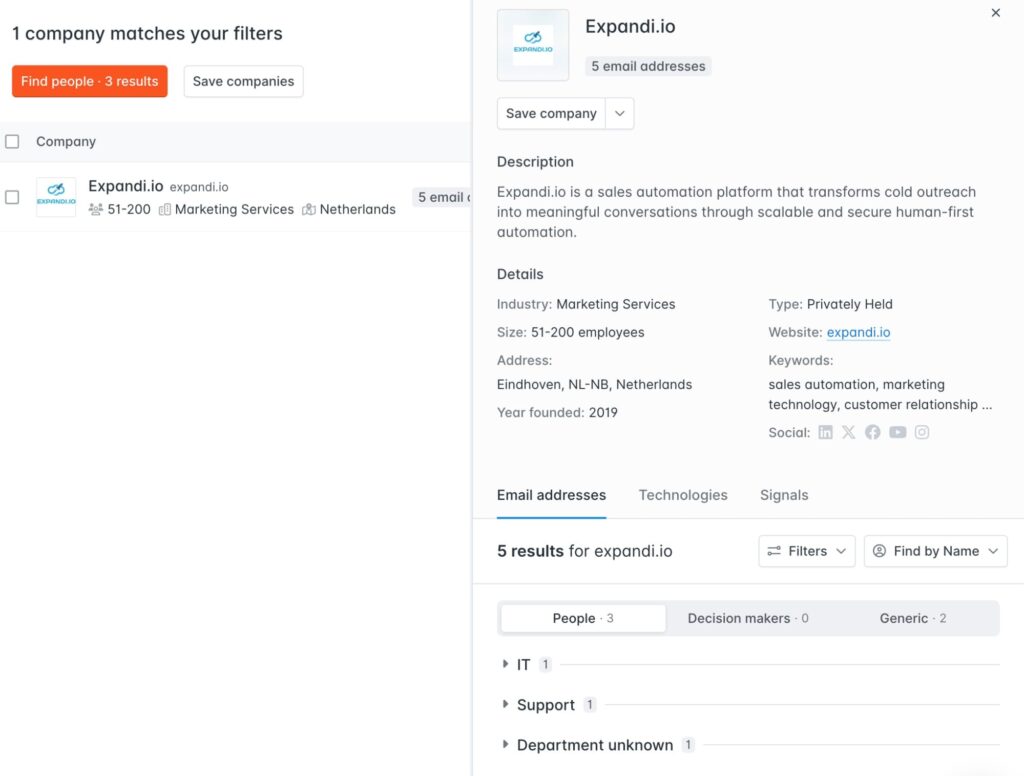Toggle the select-all Company checkbox
Screen dimensions: 1024x776
(x=12, y=142)
